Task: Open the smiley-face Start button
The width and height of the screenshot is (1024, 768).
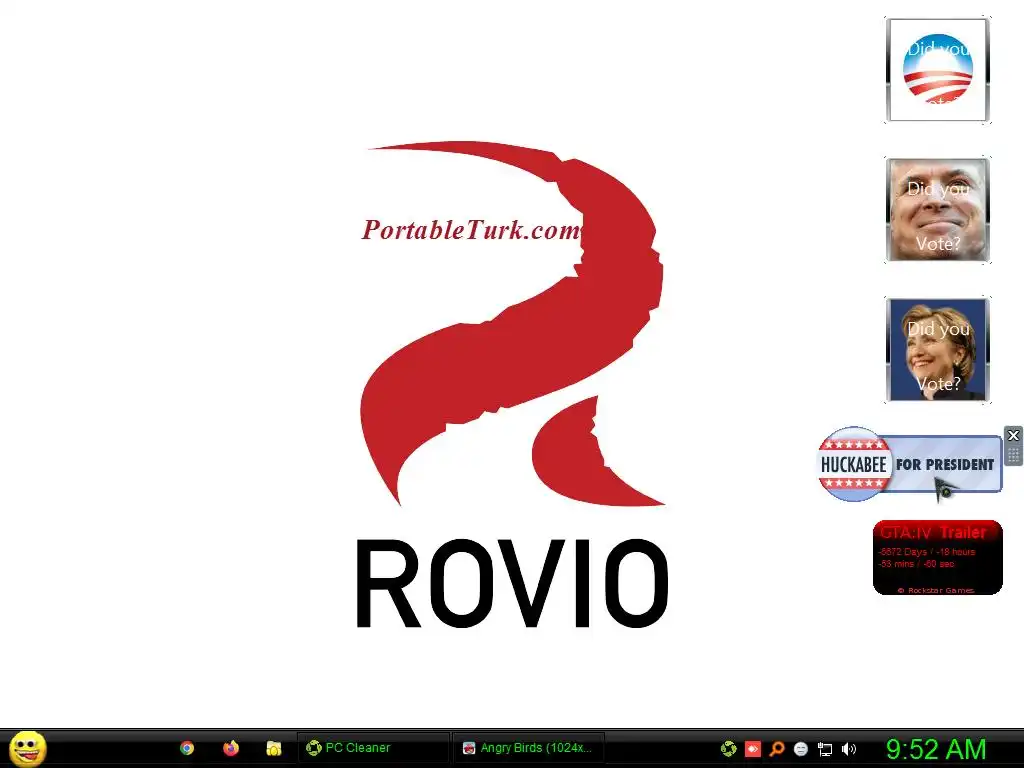Action: (x=27, y=748)
